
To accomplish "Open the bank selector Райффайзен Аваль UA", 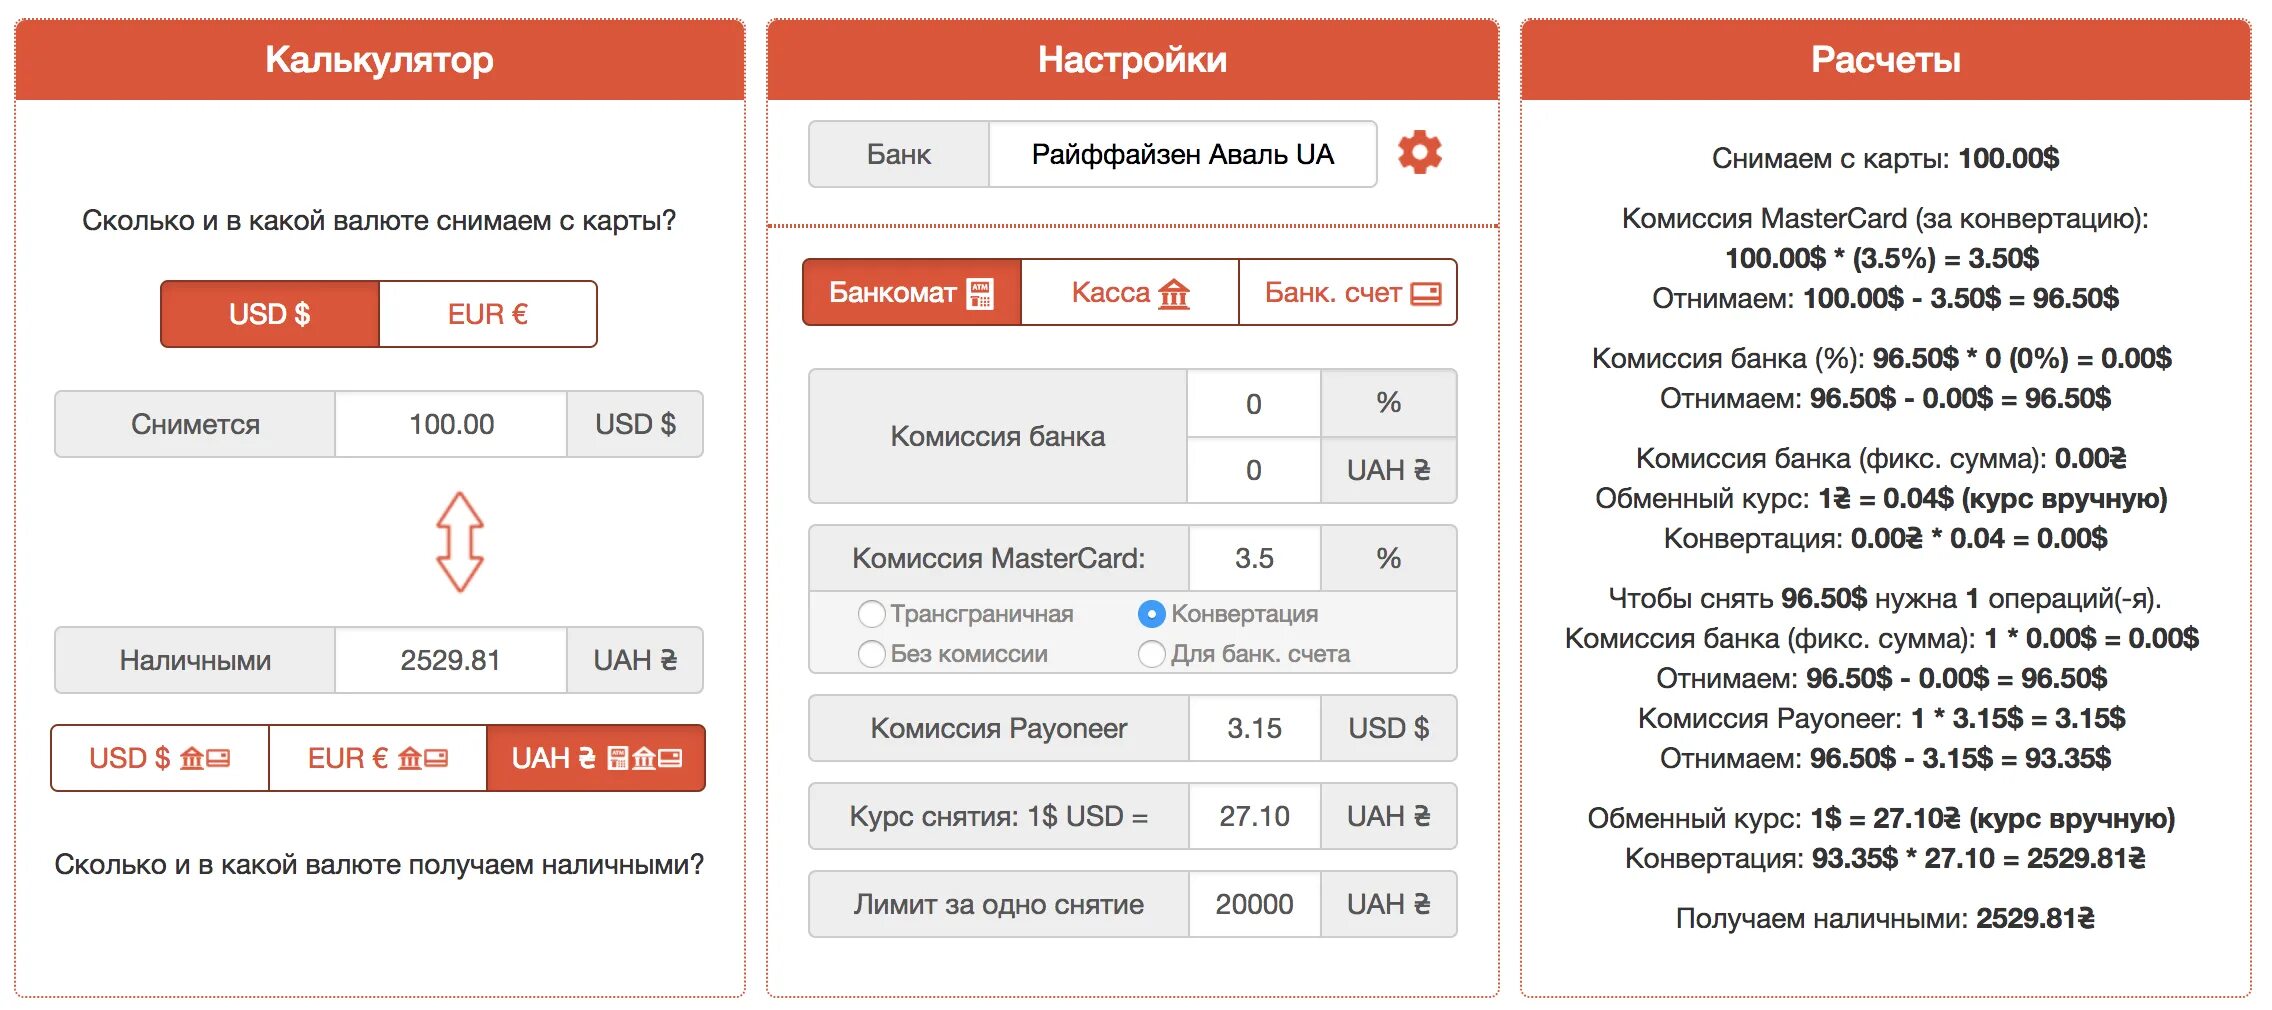I will 1182,155.
